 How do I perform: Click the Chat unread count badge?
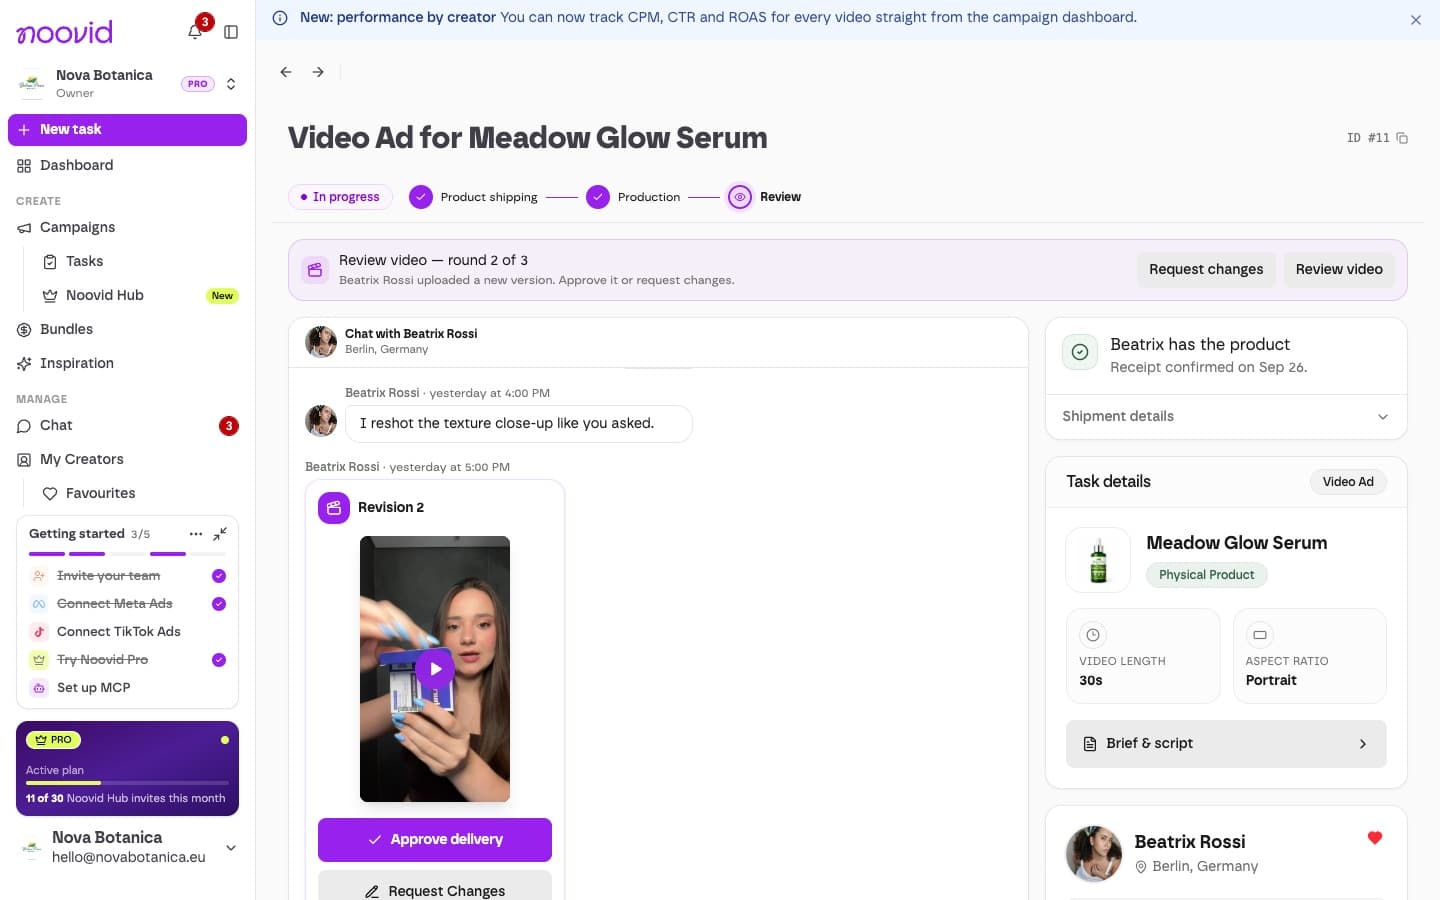pos(229,426)
